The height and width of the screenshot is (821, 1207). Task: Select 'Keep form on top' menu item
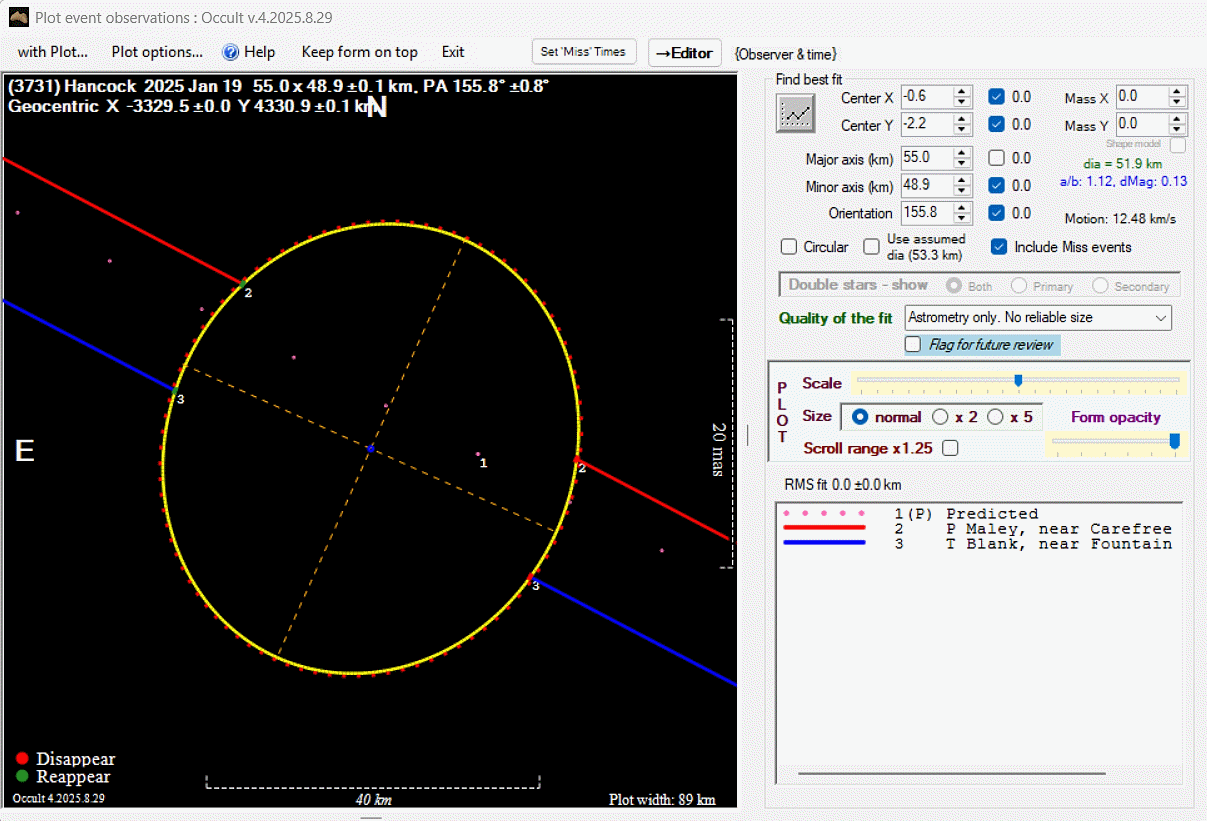[360, 52]
